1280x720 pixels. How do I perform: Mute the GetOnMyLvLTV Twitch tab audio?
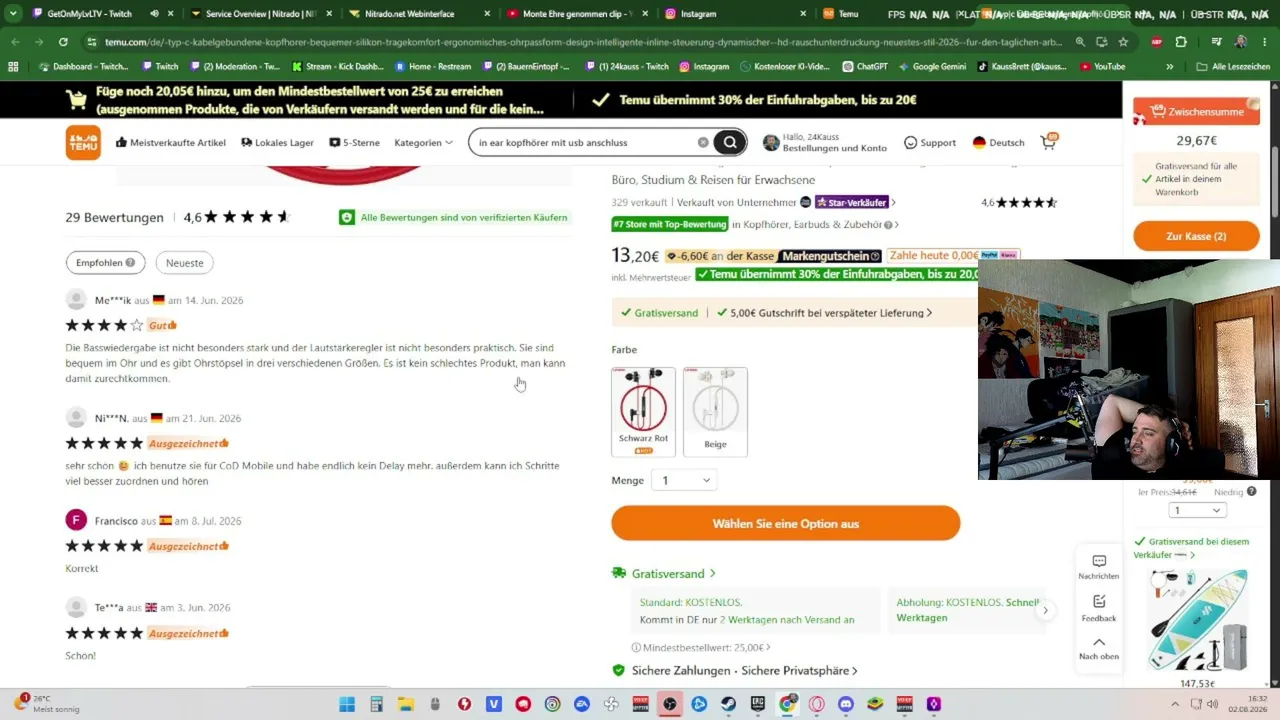coord(154,14)
